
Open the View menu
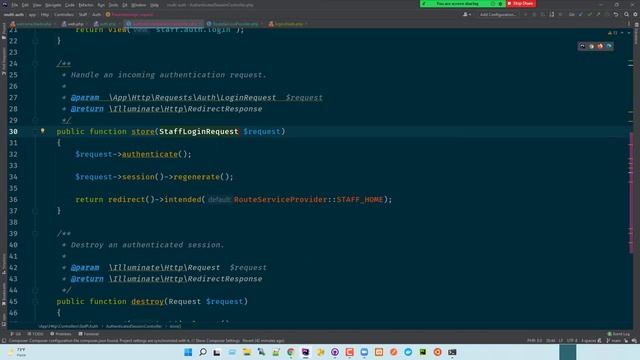point(37,5)
